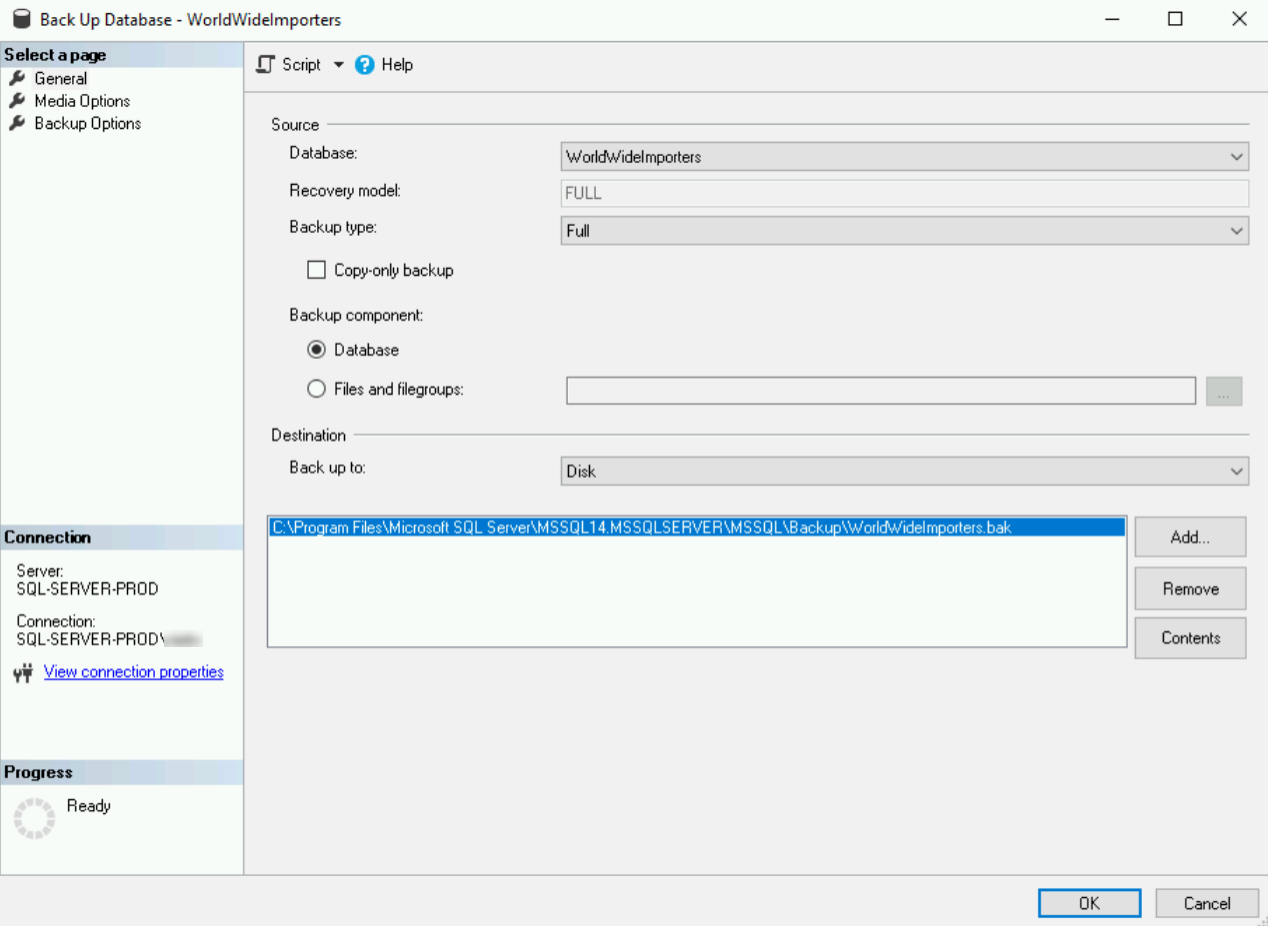1268x926 pixels.
Task: Select the Files and filegroups option
Action: (316, 389)
